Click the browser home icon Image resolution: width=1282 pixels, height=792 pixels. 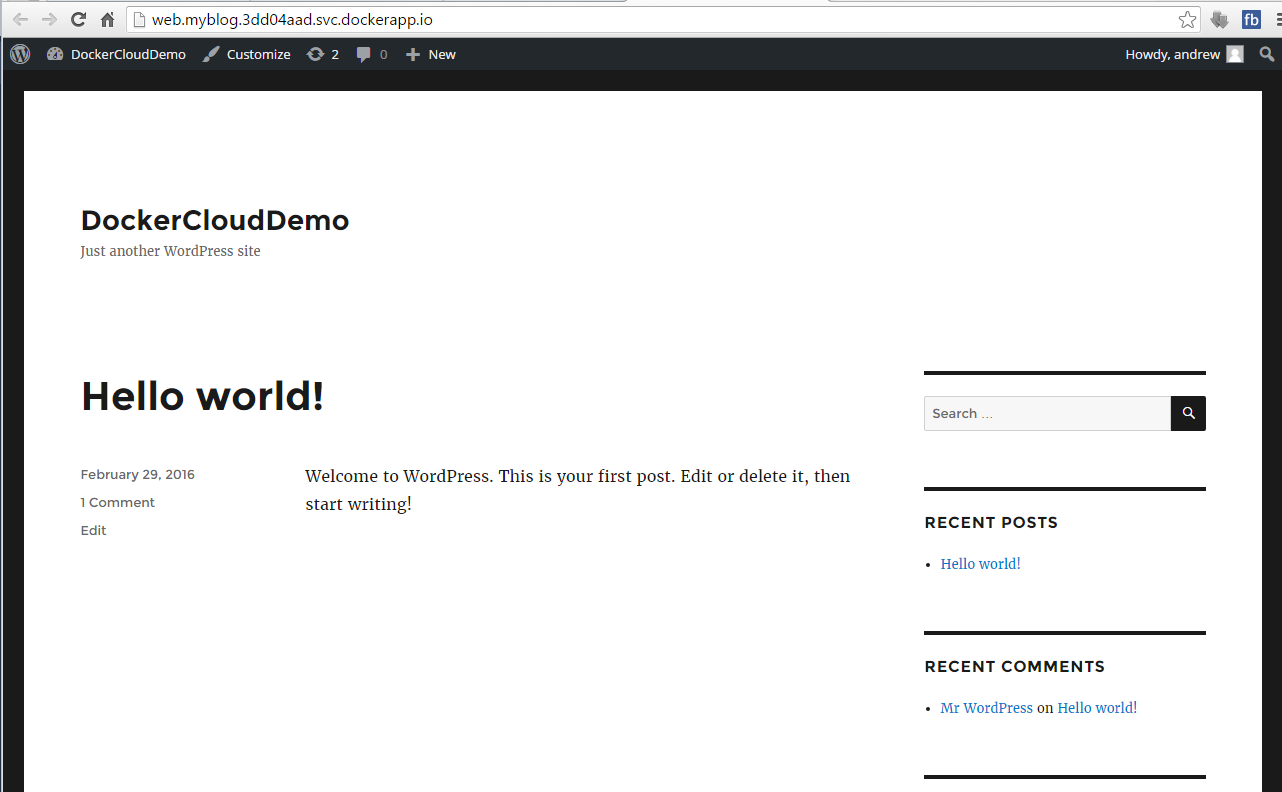point(107,20)
